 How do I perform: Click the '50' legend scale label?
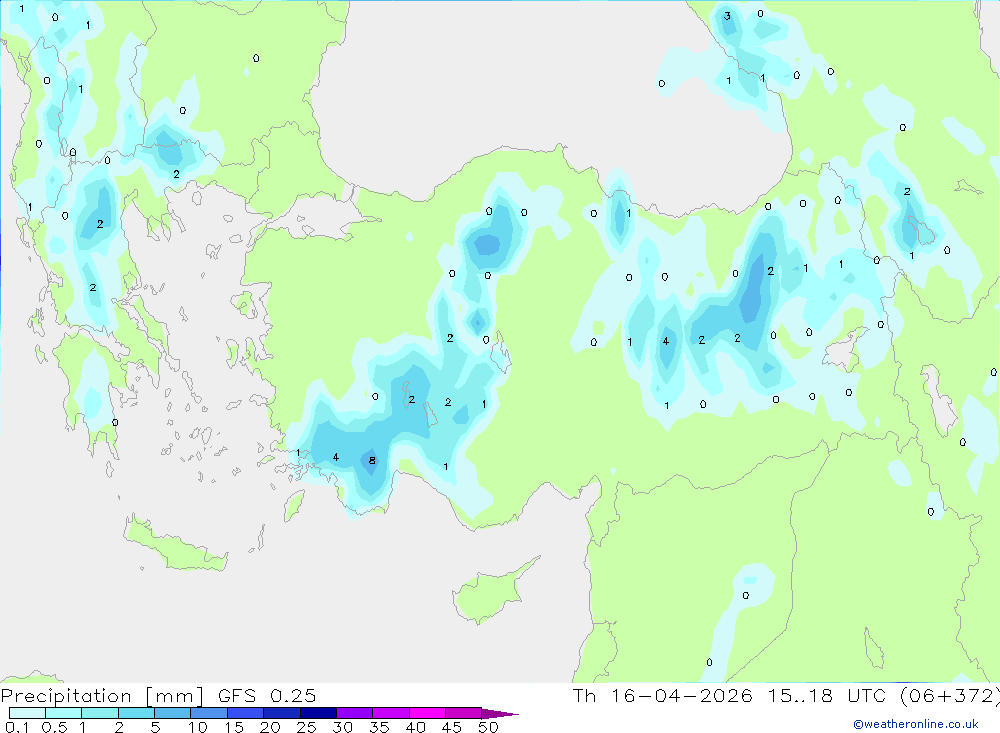click(x=488, y=727)
